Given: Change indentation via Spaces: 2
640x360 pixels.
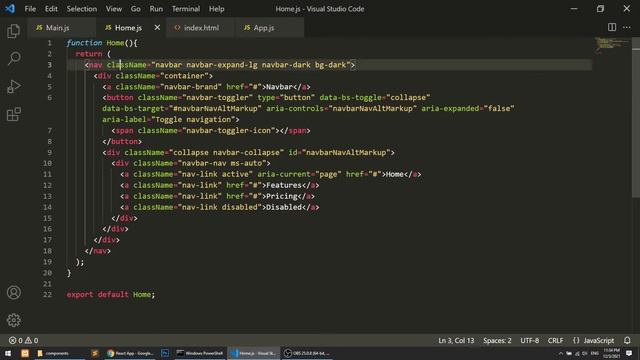Looking at the screenshot, I should coord(497,340).
